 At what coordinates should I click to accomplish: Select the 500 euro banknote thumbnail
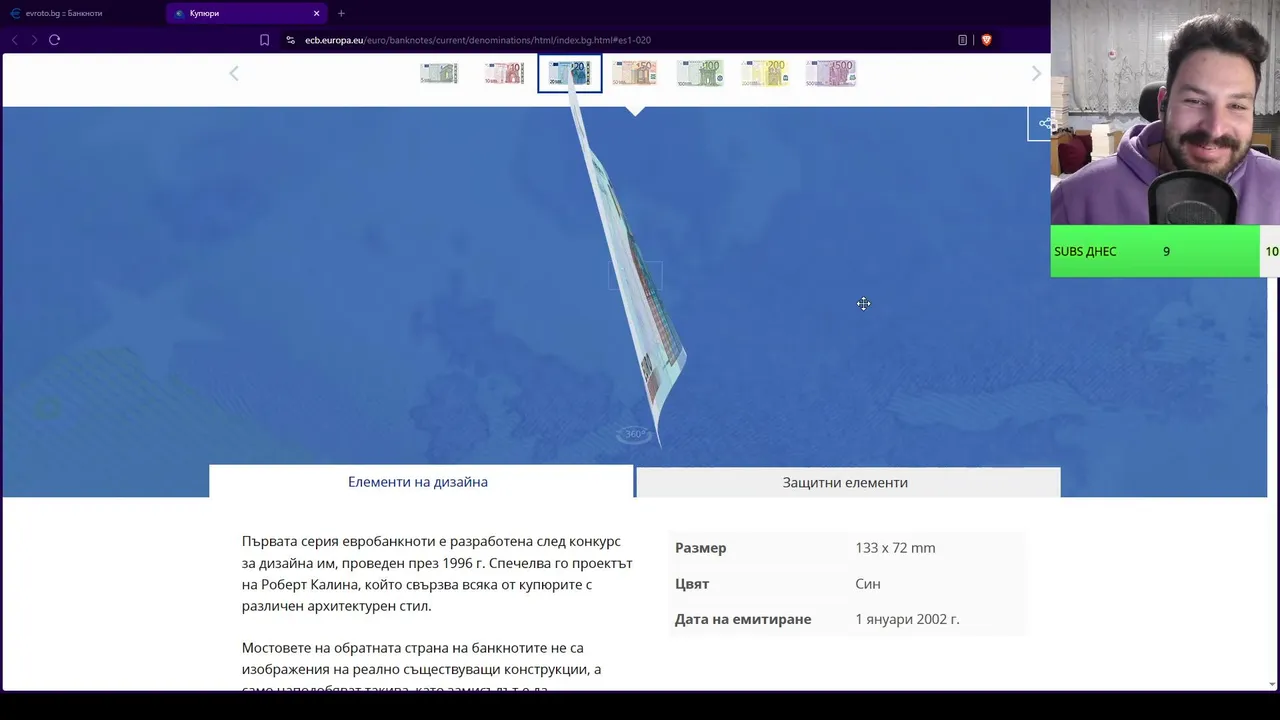(x=830, y=73)
